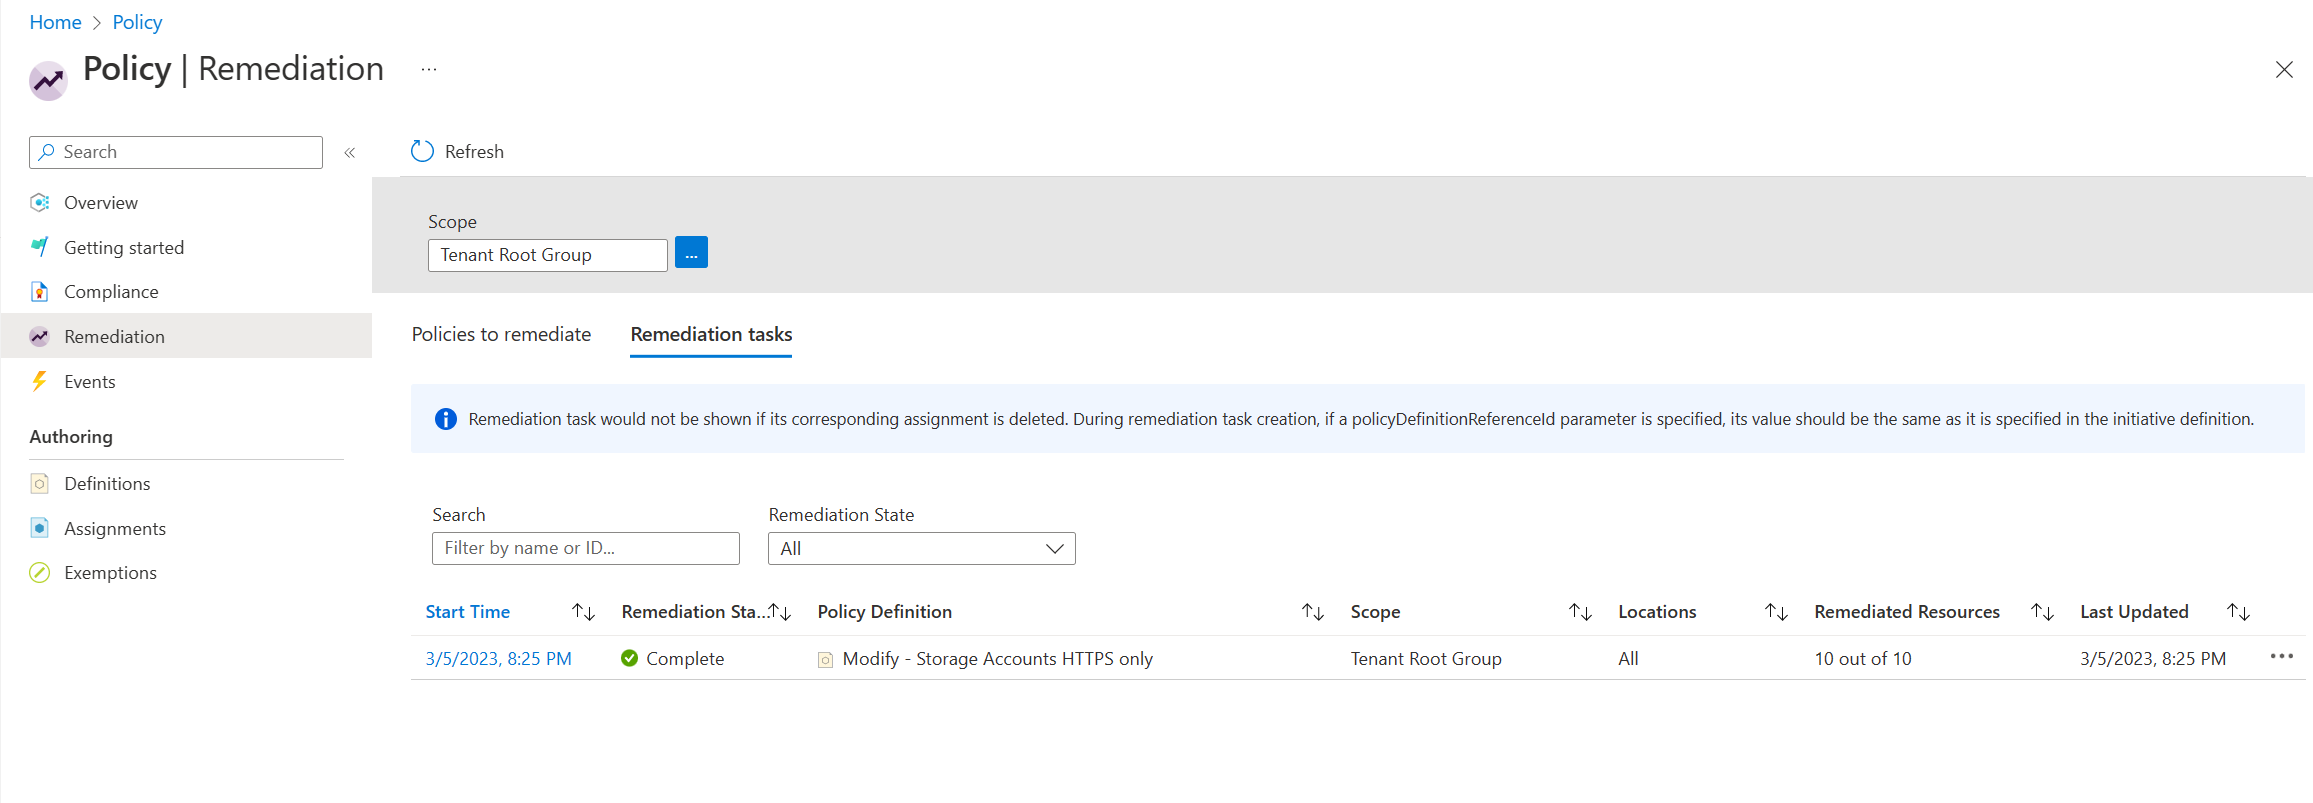Click the scope picker ellipsis button
Image resolution: width=2313 pixels, height=803 pixels.
[691, 253]
